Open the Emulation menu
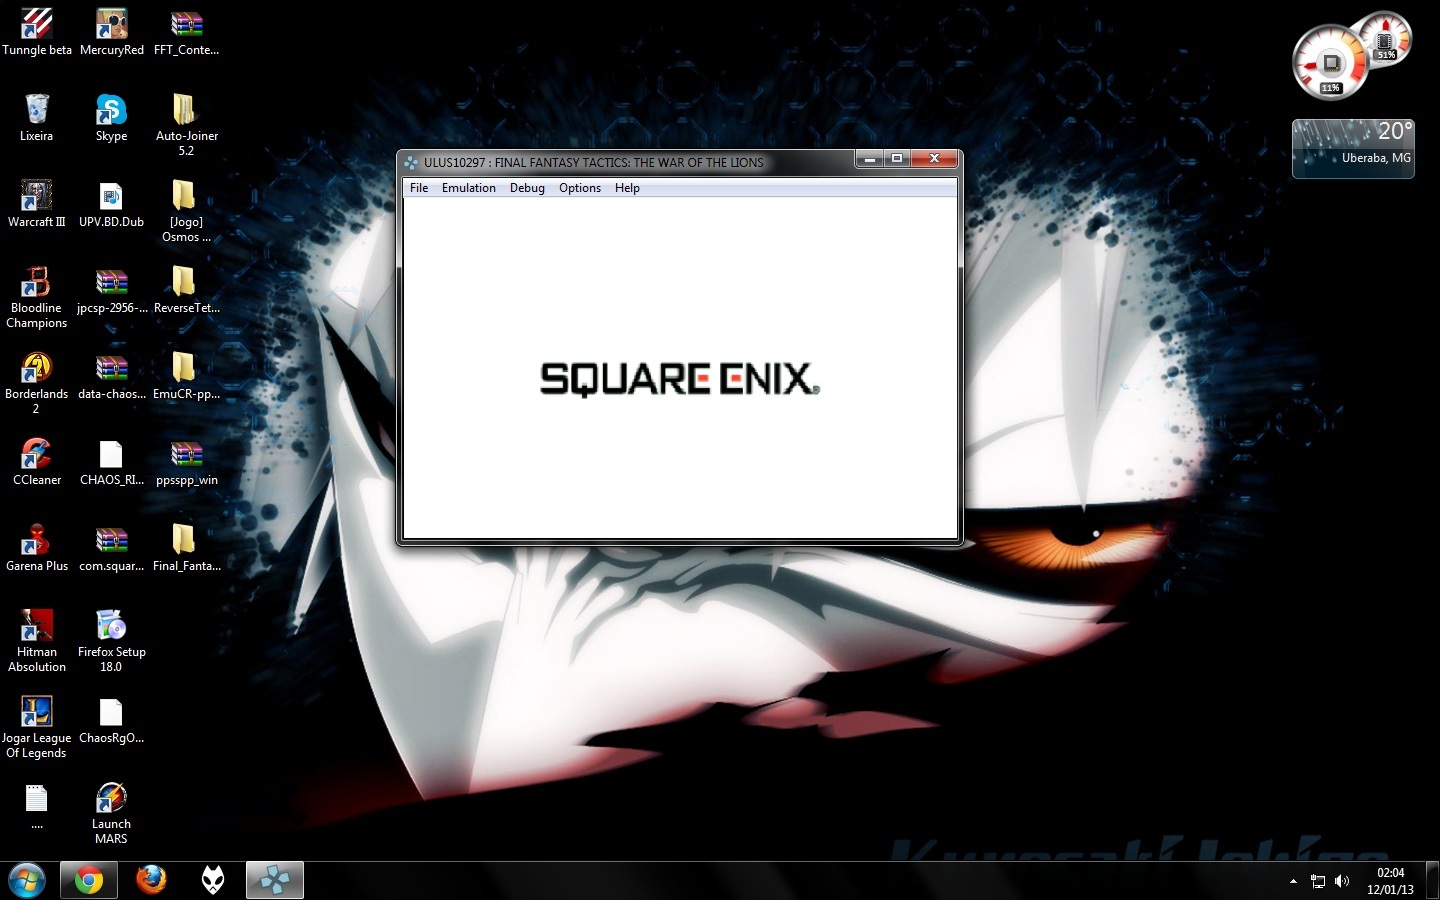The height and width of the screenshot is (900, 1440). tap(468, 188)
